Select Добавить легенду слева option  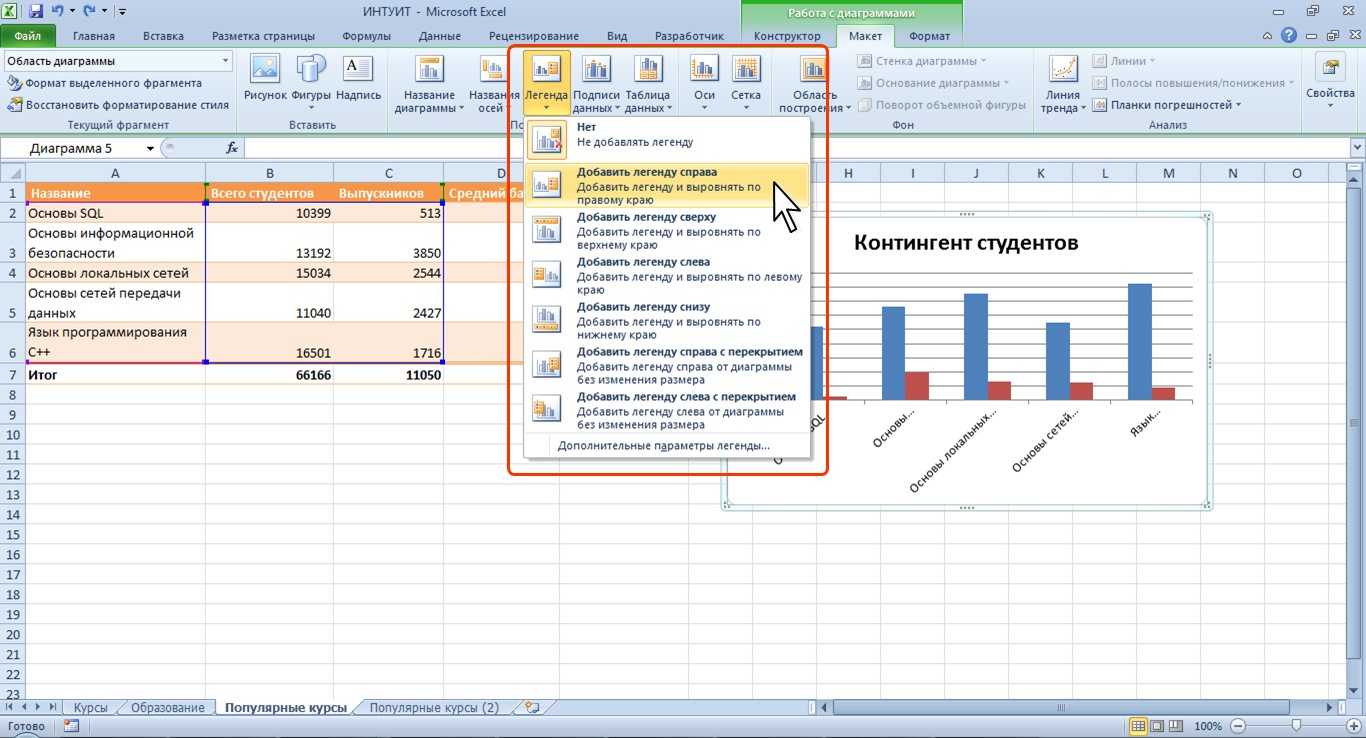(x=666, y=276)
